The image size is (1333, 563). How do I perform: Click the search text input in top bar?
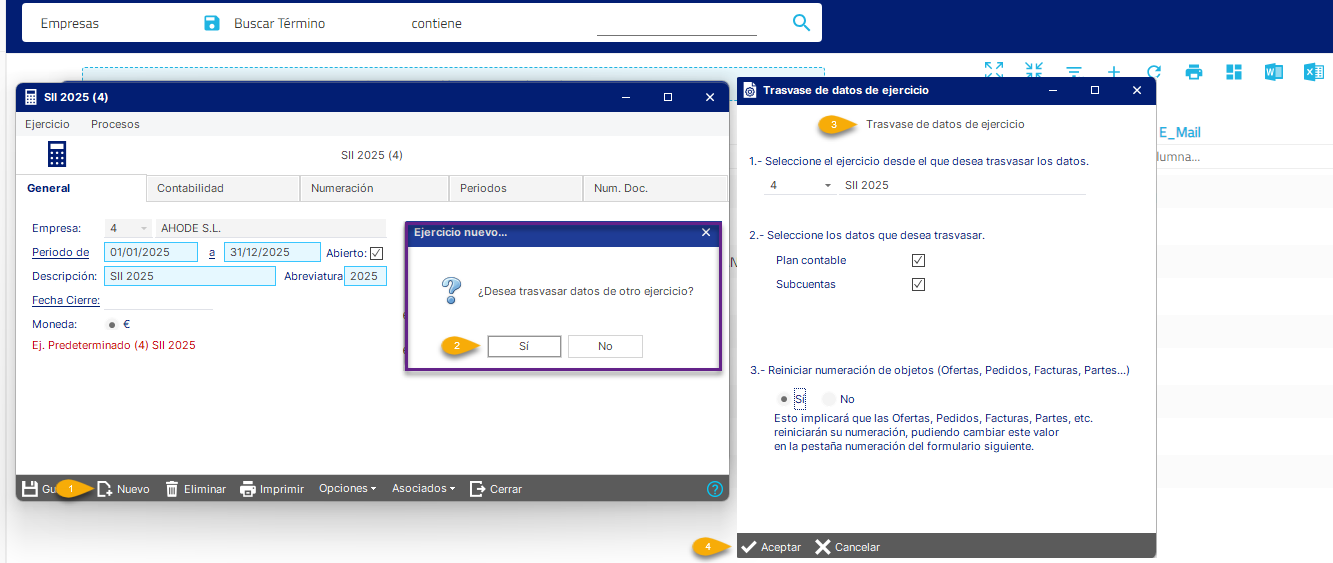[x=677, y=24]
